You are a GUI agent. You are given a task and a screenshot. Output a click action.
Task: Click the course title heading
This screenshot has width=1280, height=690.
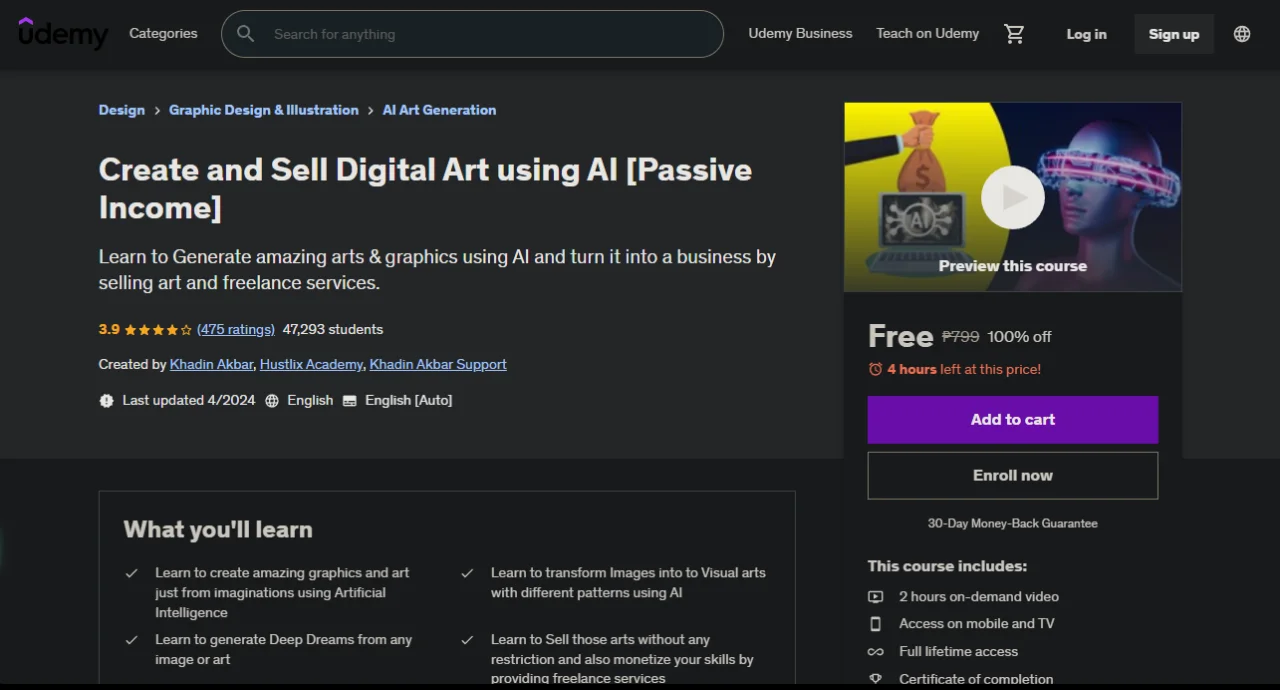coord(425,188)
